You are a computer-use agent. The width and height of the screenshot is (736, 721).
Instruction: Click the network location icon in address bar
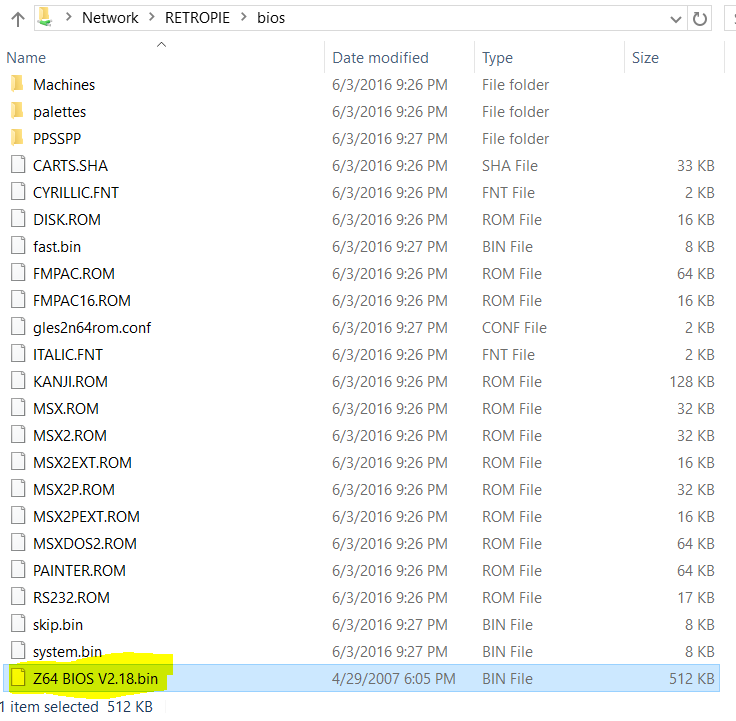45,17
